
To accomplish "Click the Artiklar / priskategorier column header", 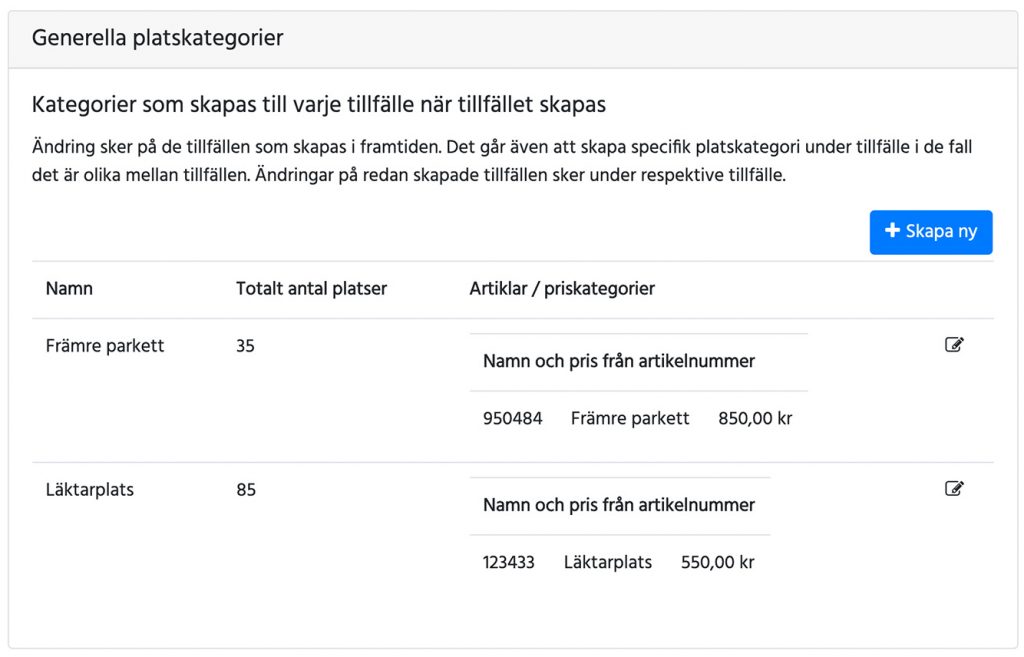I will pos(562,289).
